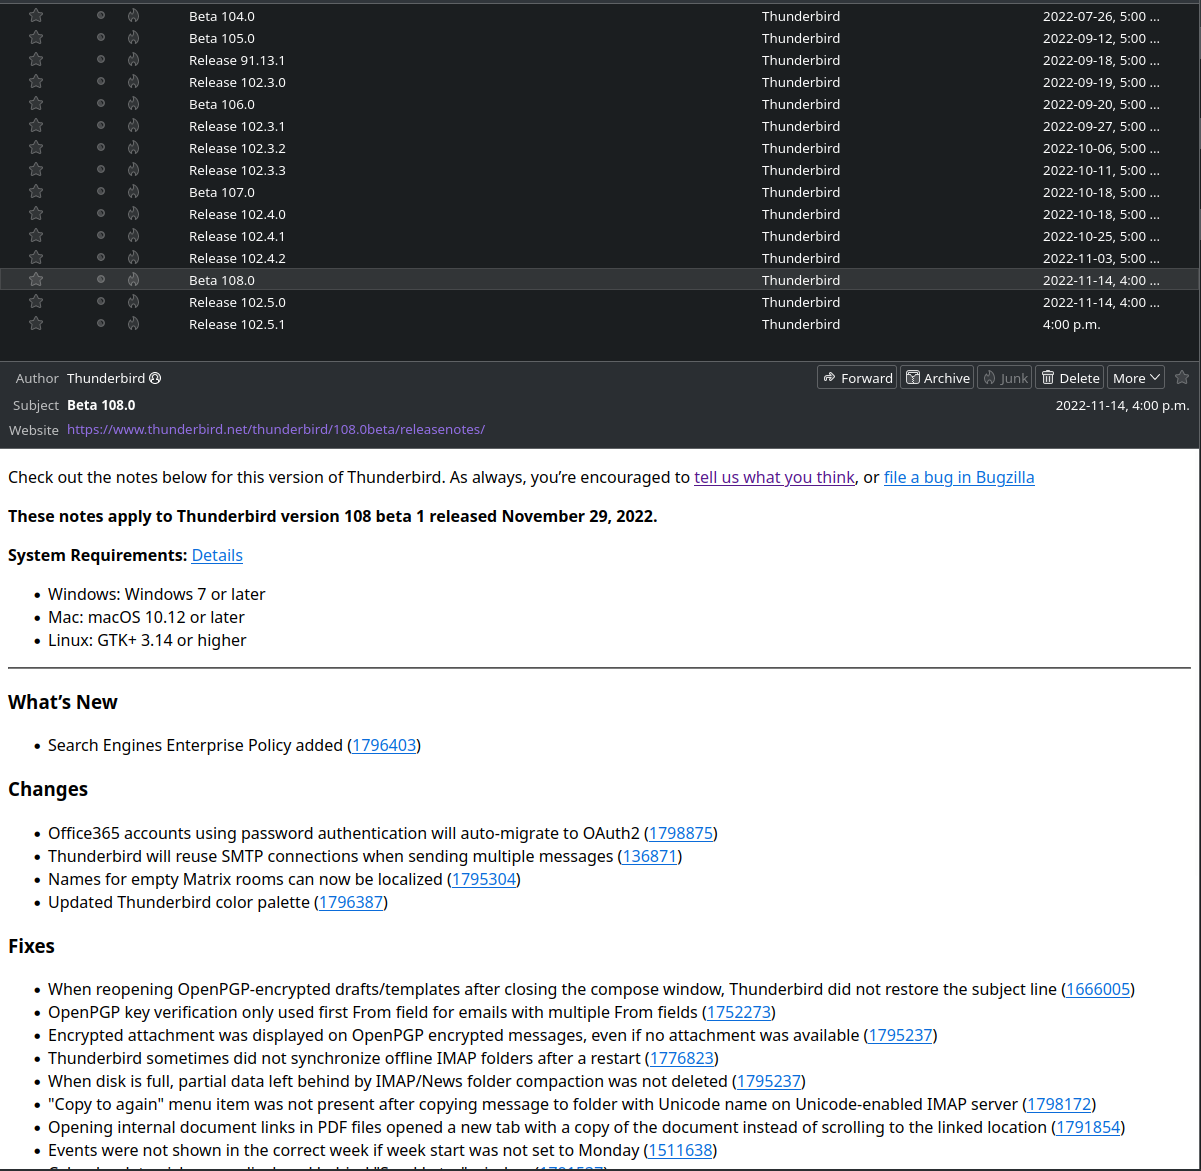Star the Beta 104.0 message row

point(36,16)
